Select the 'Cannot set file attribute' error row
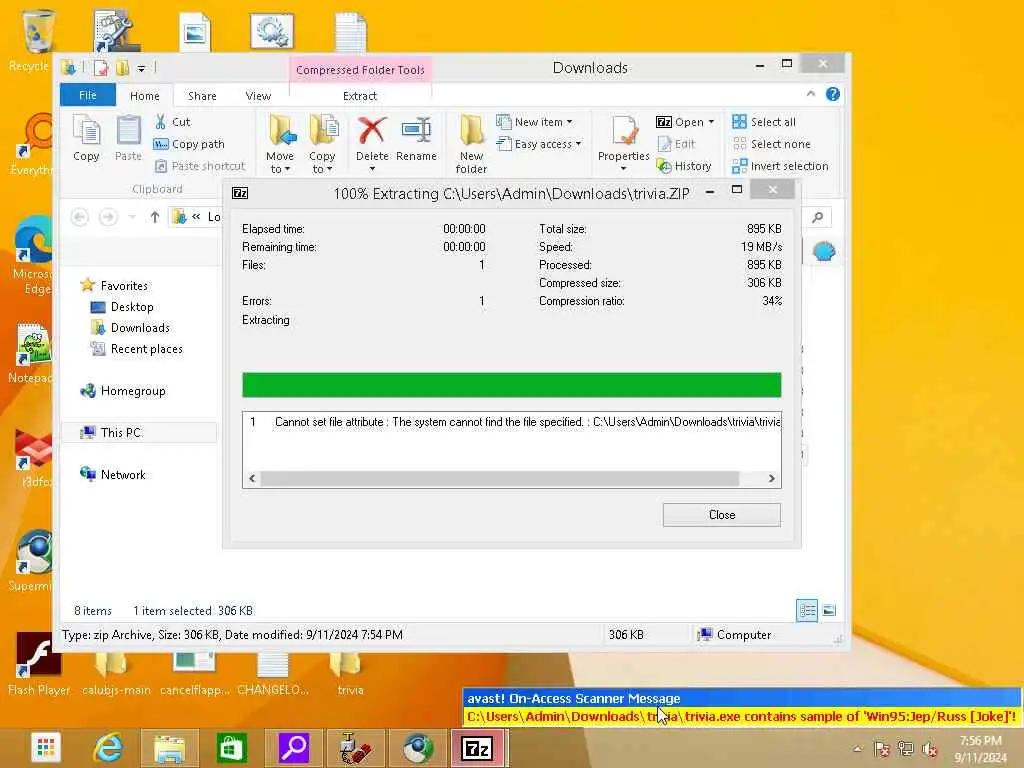Viewport: 1024px width, 768px height. point(511,422)
